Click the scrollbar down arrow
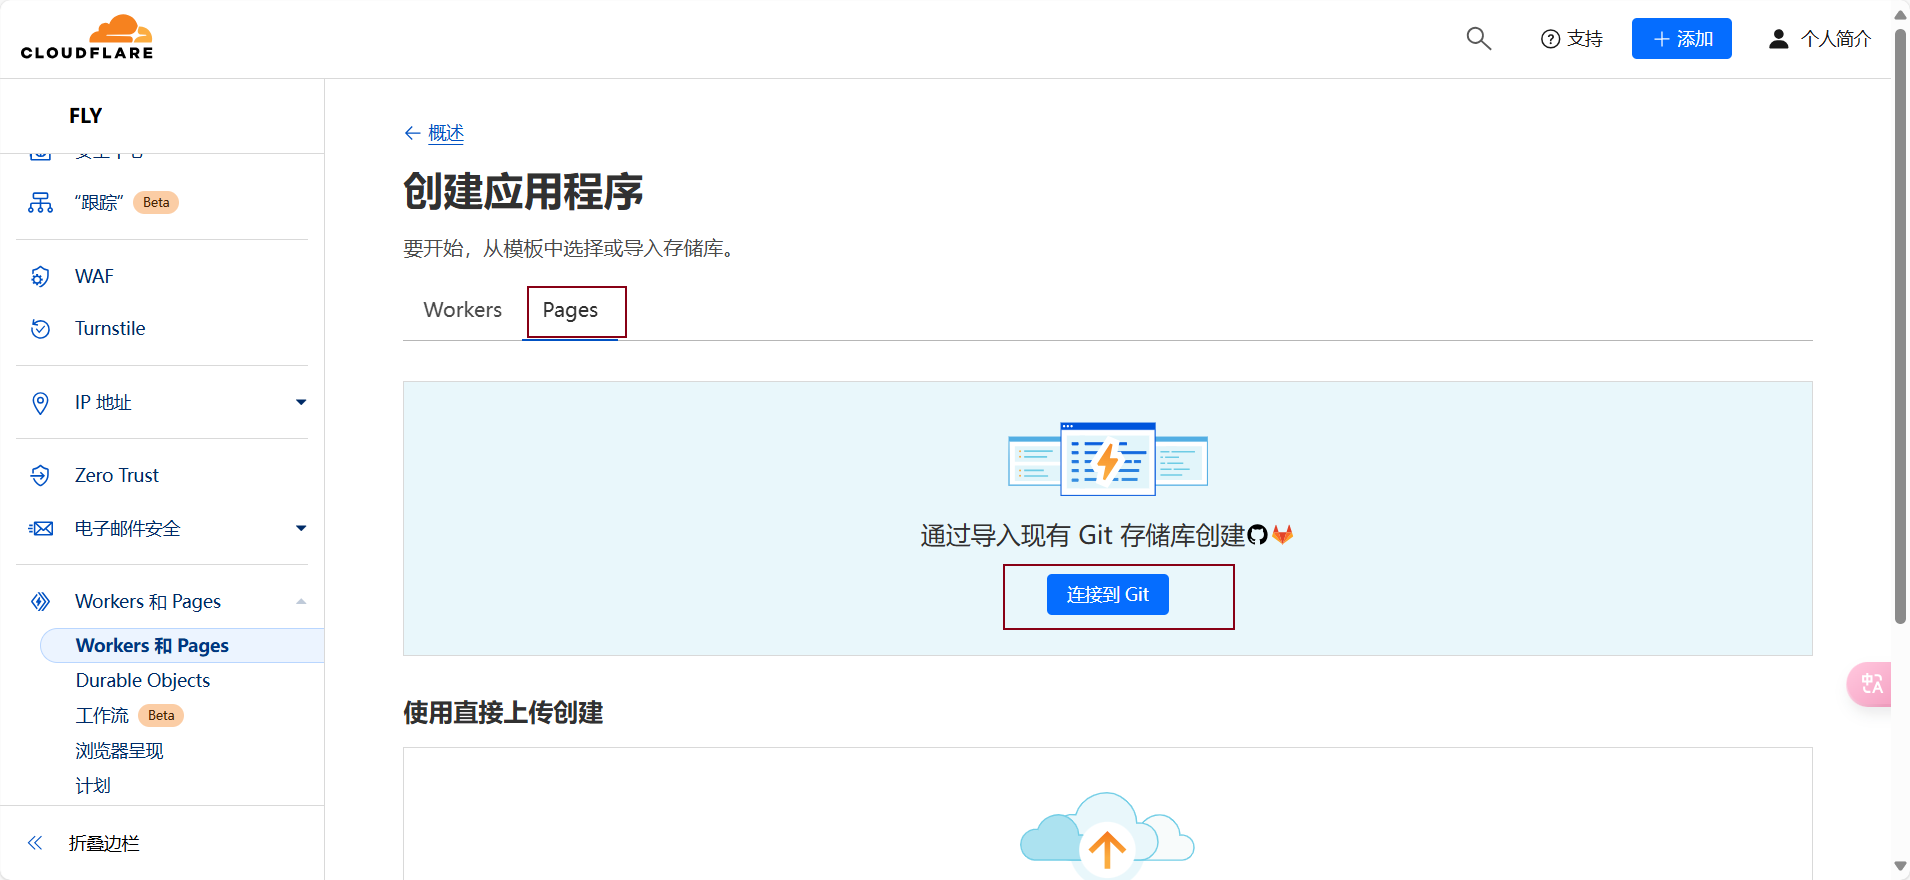The image size is (1910, 880). (x=1900, y=867)
